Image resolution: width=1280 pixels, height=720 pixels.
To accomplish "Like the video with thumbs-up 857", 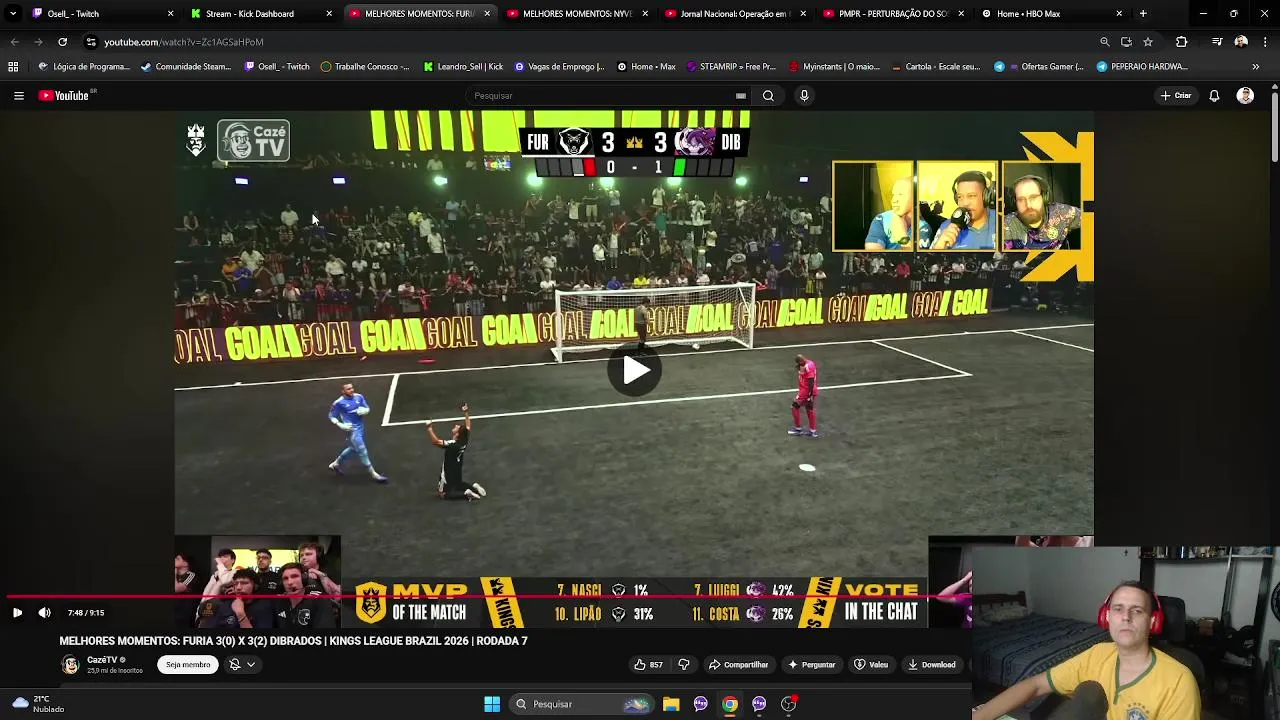I will (x=648, y=665).
